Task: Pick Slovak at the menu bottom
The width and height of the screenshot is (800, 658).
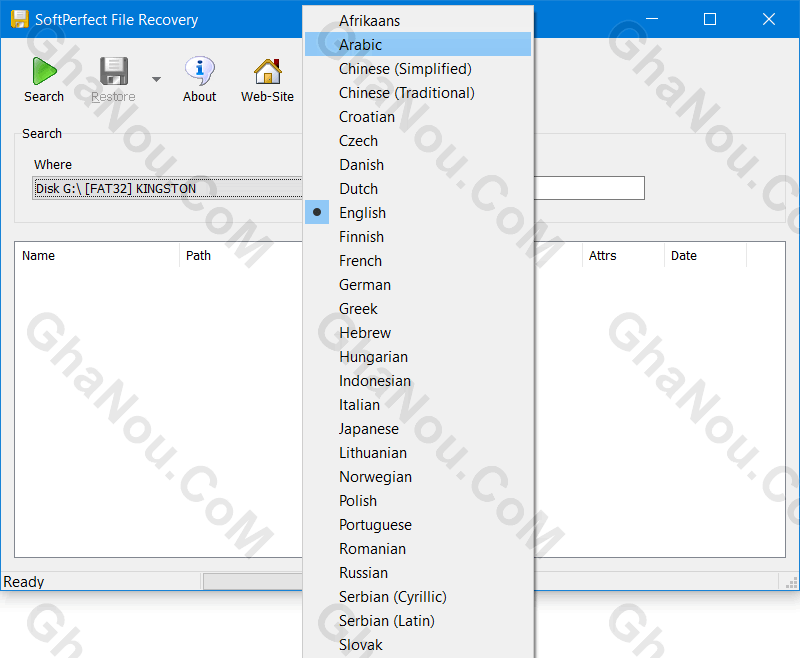Action: [418, 644]
